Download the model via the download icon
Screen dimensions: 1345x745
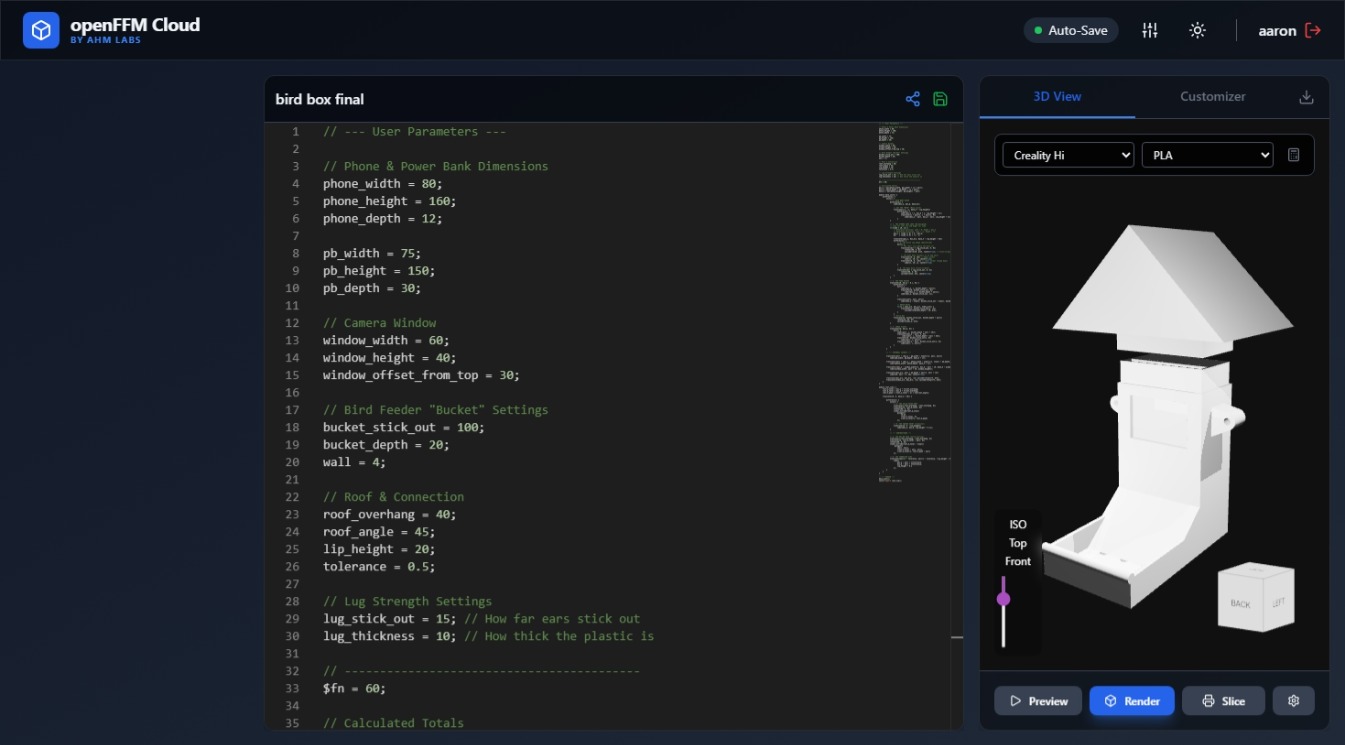pos(1306,97)
